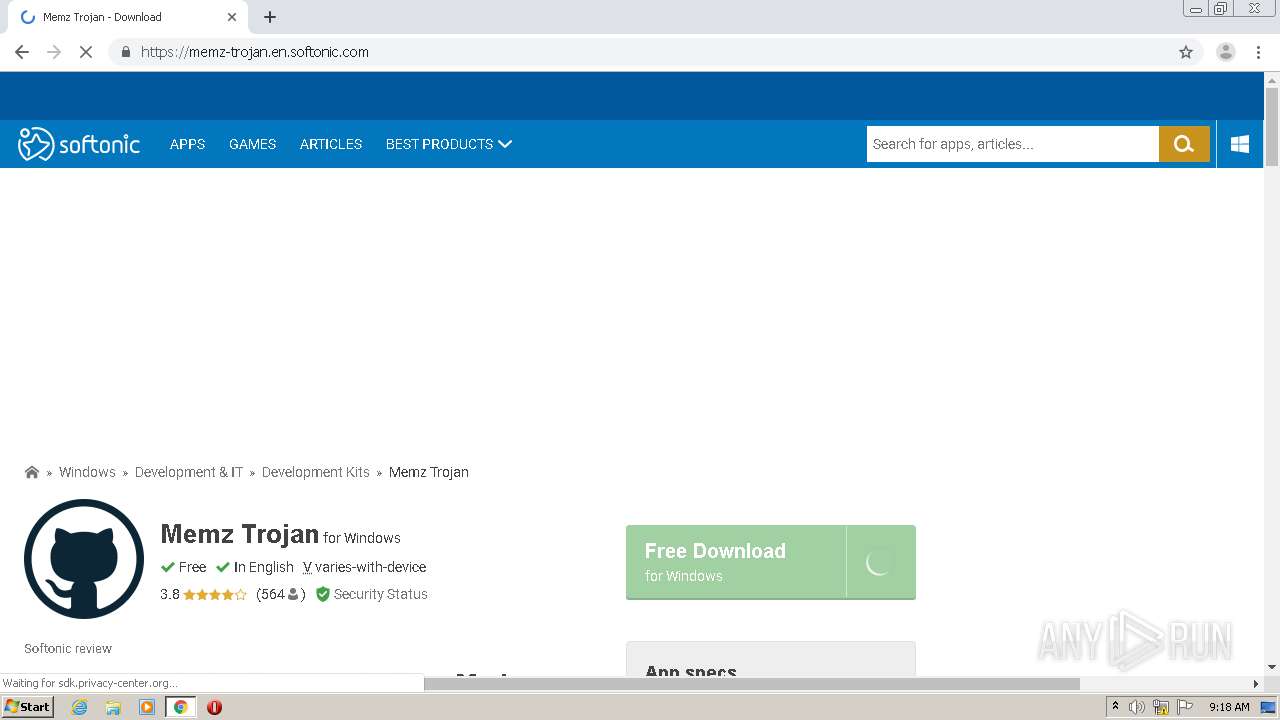Click the scroll down arrow of the page
The width and height of the screenshot is (1280, 720).
click(1272, 667)
